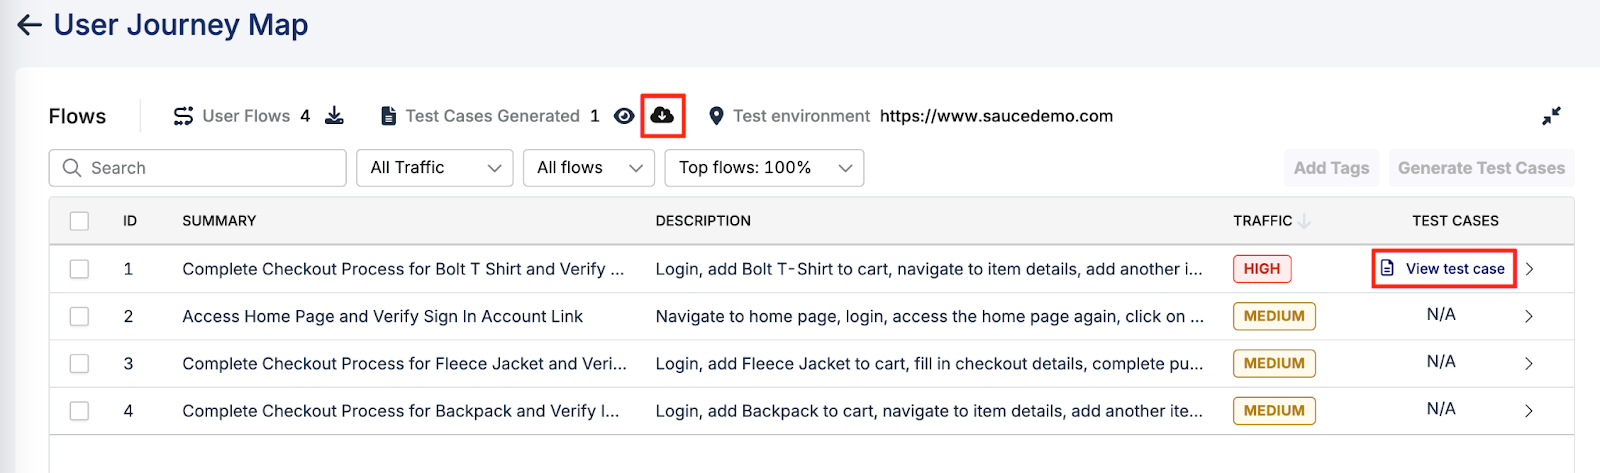The height and width of the screenshot is (473, 1600).
Task: Click the back arrow beside User Journey Map
Action: [x=29, y=25]
